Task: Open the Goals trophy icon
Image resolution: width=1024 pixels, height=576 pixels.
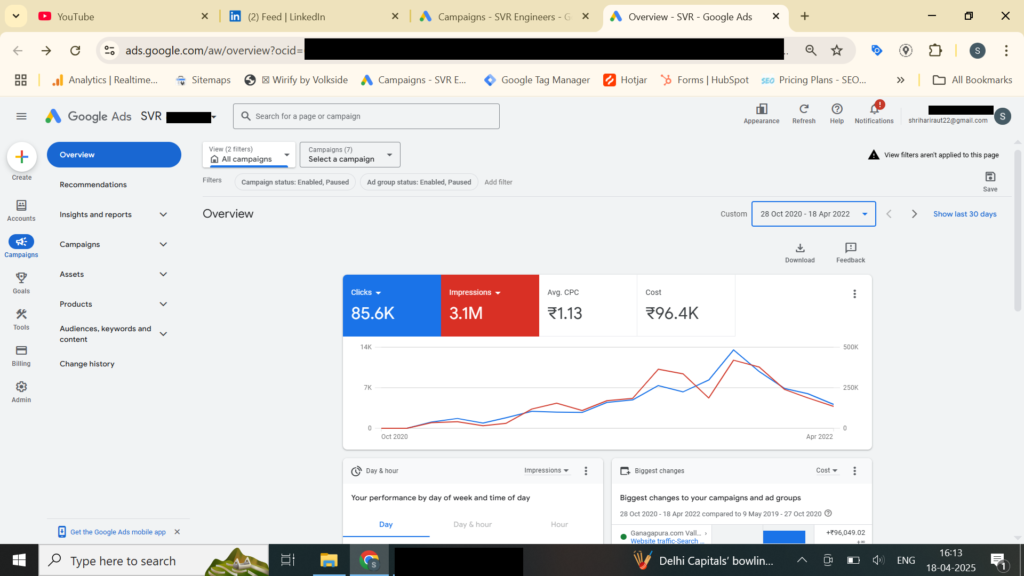Action: (21, 278)
